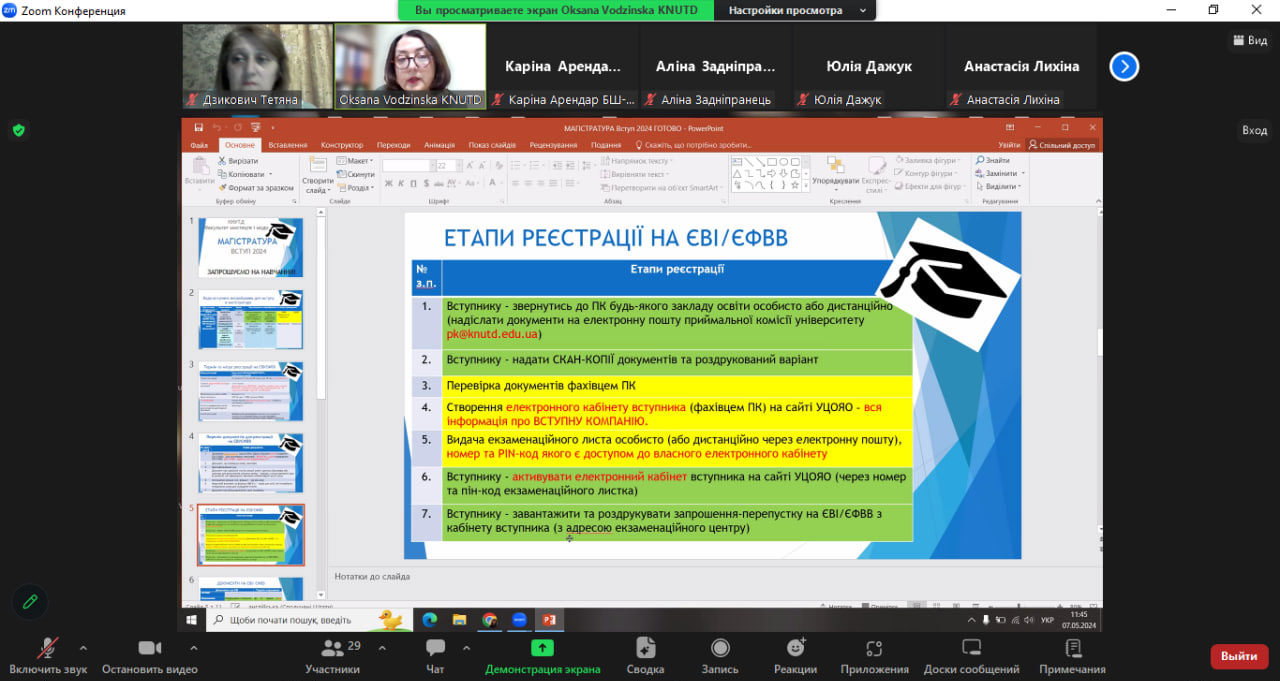Open Заливка фігури shape fill color

pyautogui.click(x=929, y=160)
